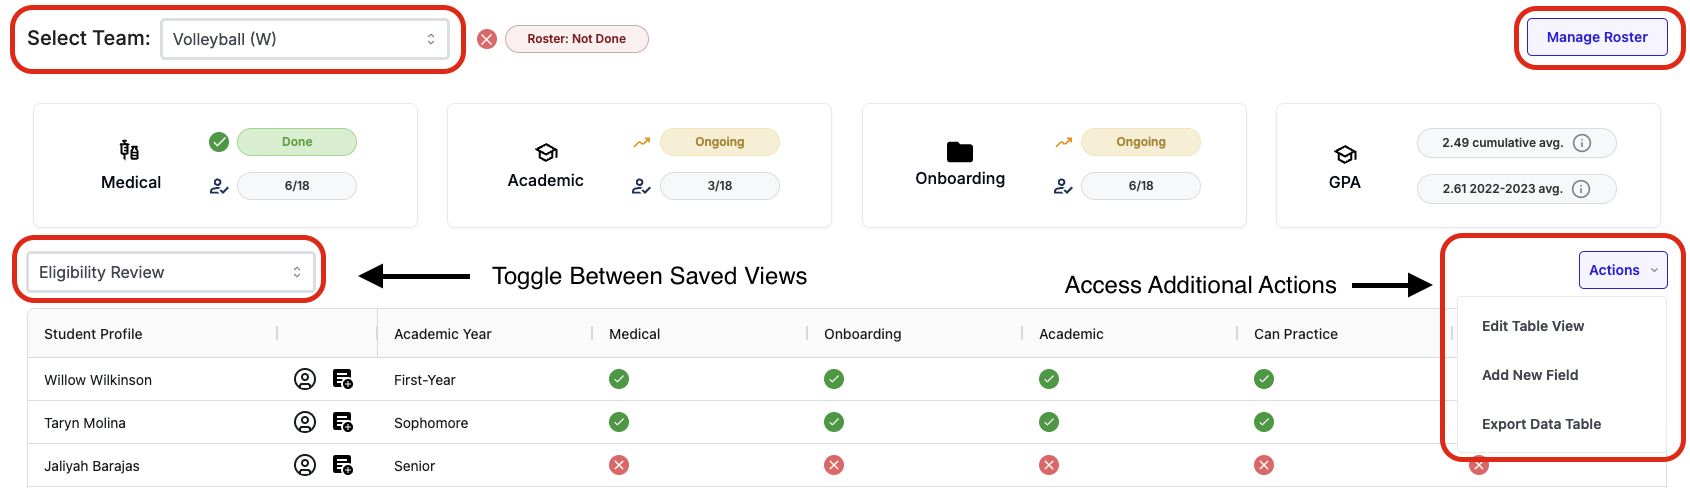This screenshot has width=1690, height=488.
Task: Click info icon beside cumulative GPA average
Action: (1582, 143)
